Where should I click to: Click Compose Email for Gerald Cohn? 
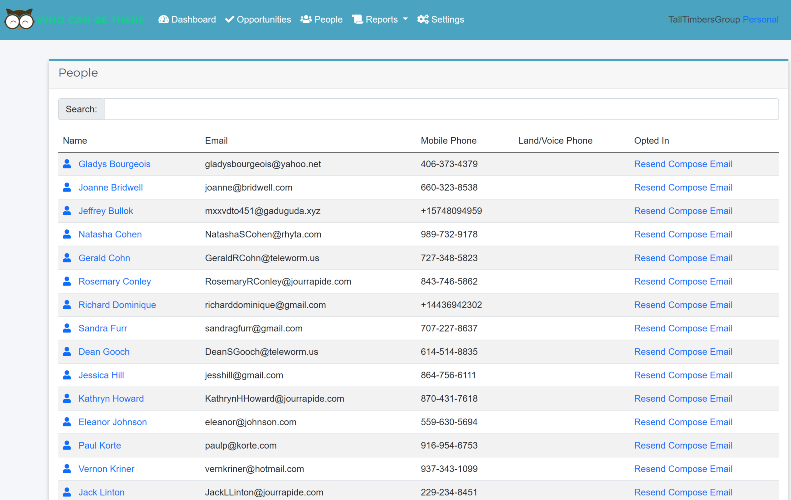pyautogui.click(x=700, y=258)
